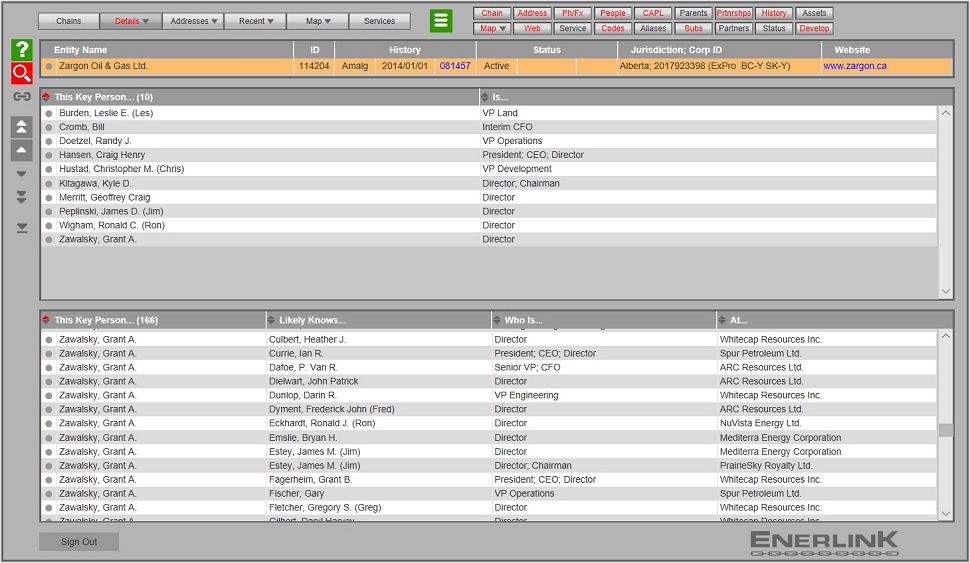Page down with double down arrow icon

pyautogui.click(x=22, y=197)
